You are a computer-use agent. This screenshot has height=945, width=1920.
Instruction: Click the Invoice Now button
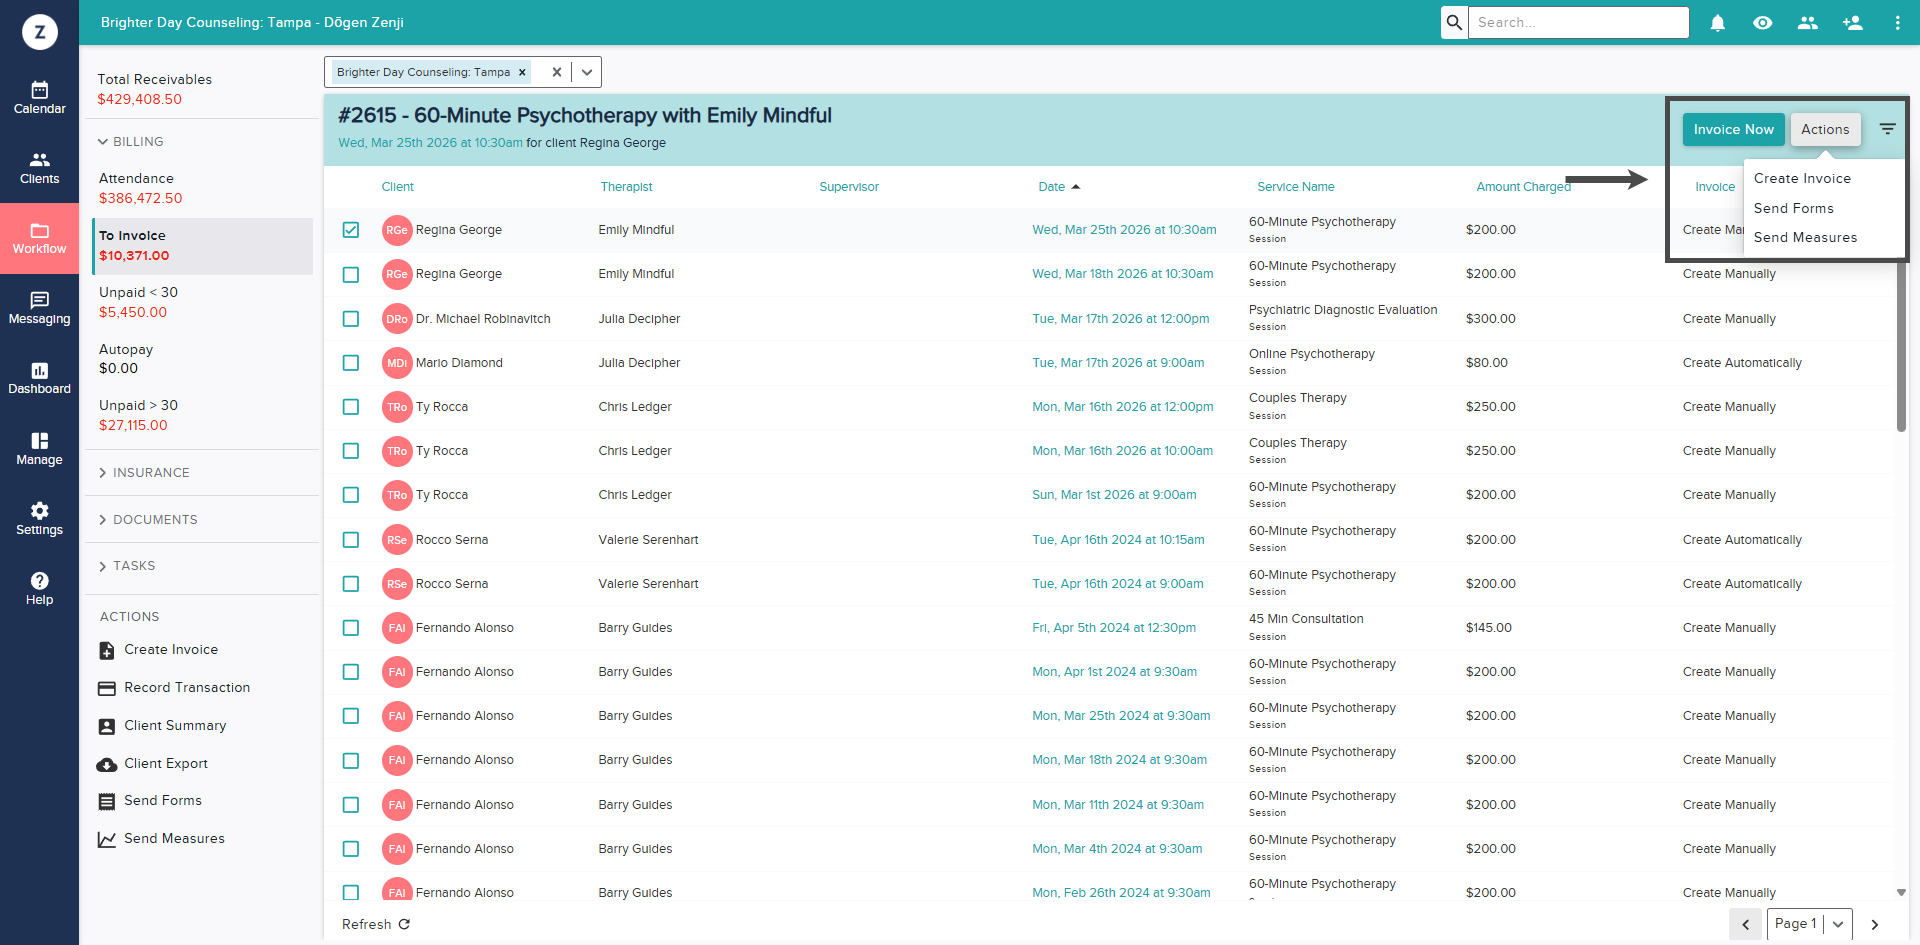[1733, 129]
